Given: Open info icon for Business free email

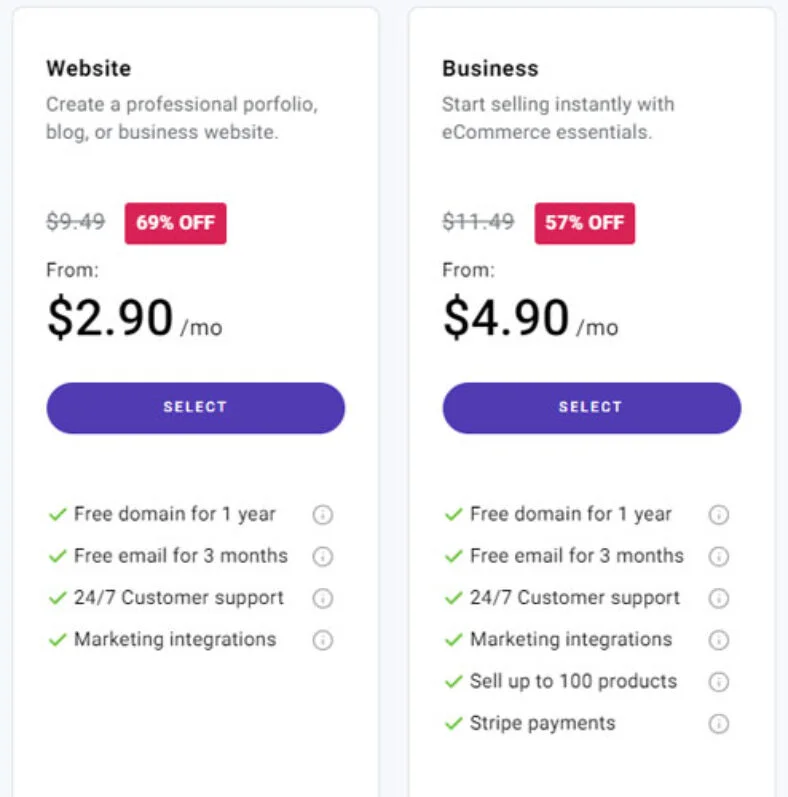Looking at the screenshot, I should (718, 556).
